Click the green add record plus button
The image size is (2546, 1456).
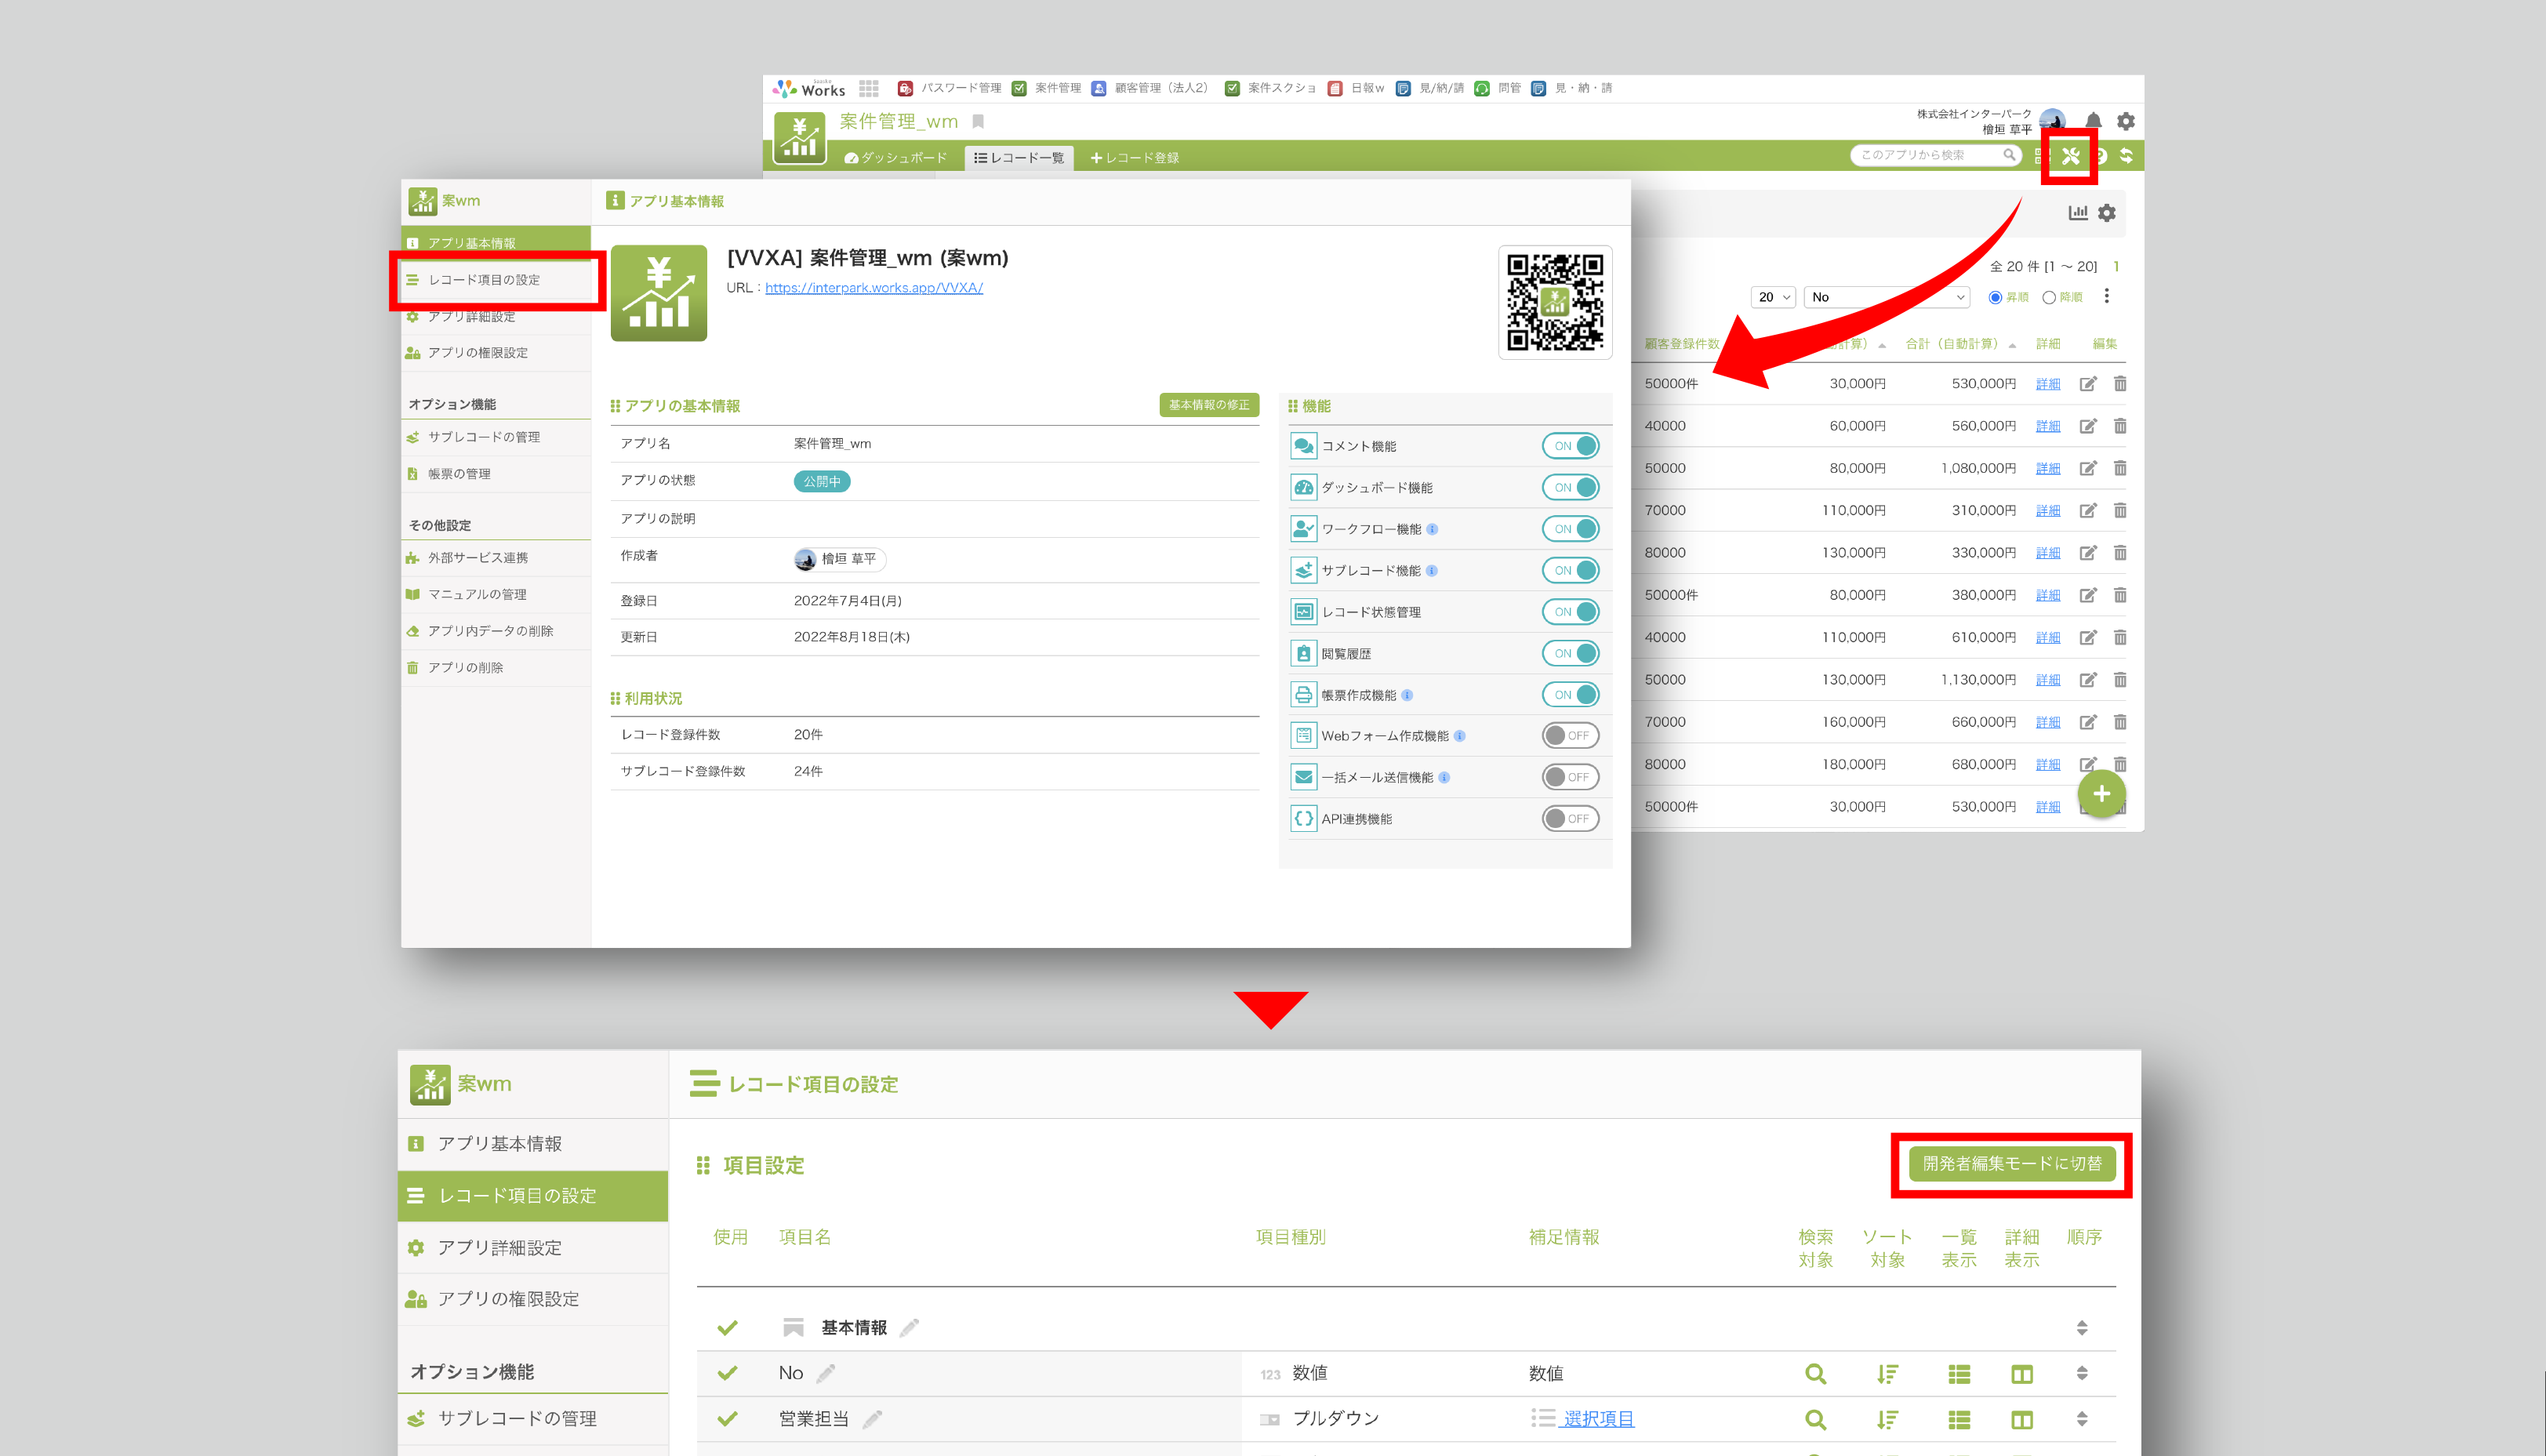point(2101,794)
